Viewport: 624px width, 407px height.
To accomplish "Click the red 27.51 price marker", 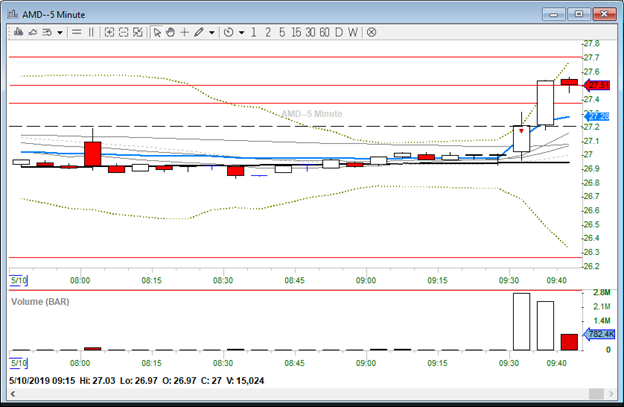I will 597,85.
